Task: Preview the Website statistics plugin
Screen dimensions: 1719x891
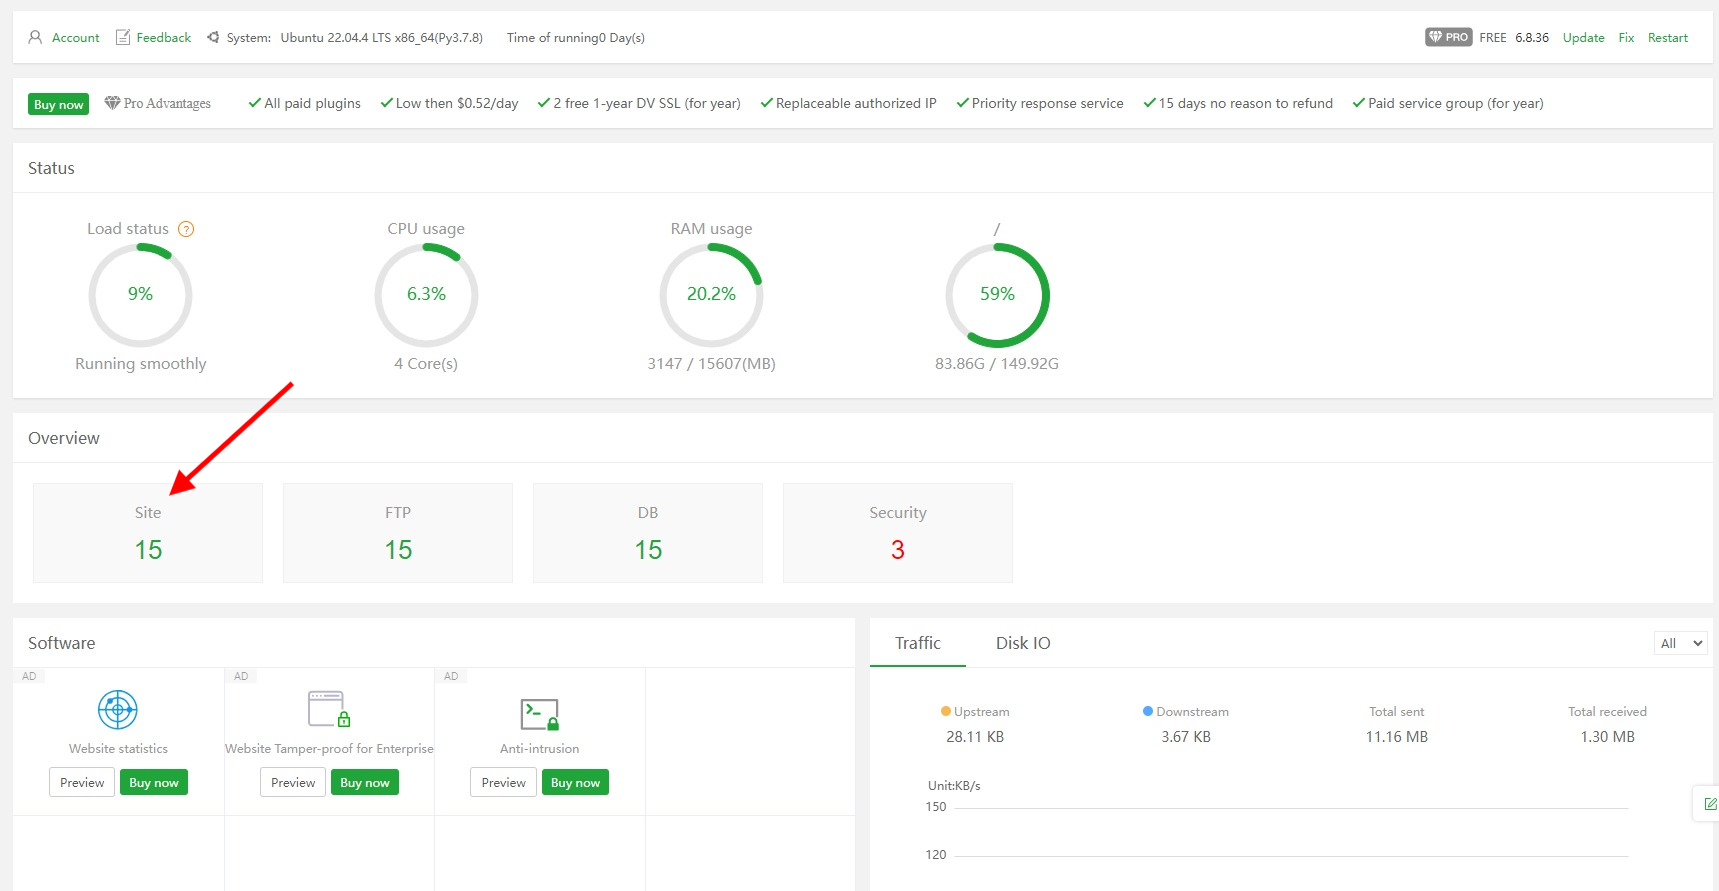Action: pos(82,782)
